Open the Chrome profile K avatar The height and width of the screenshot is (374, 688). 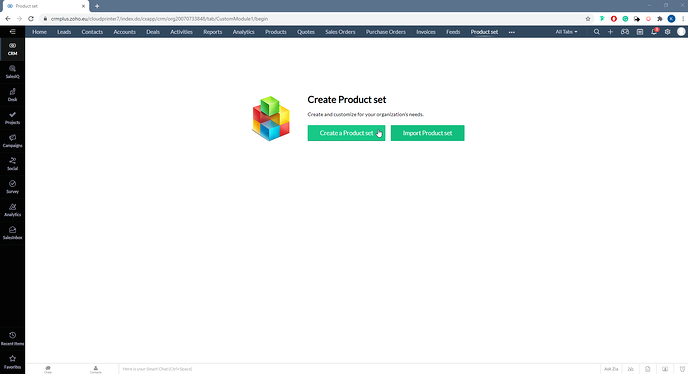click(x=671, y=19)
